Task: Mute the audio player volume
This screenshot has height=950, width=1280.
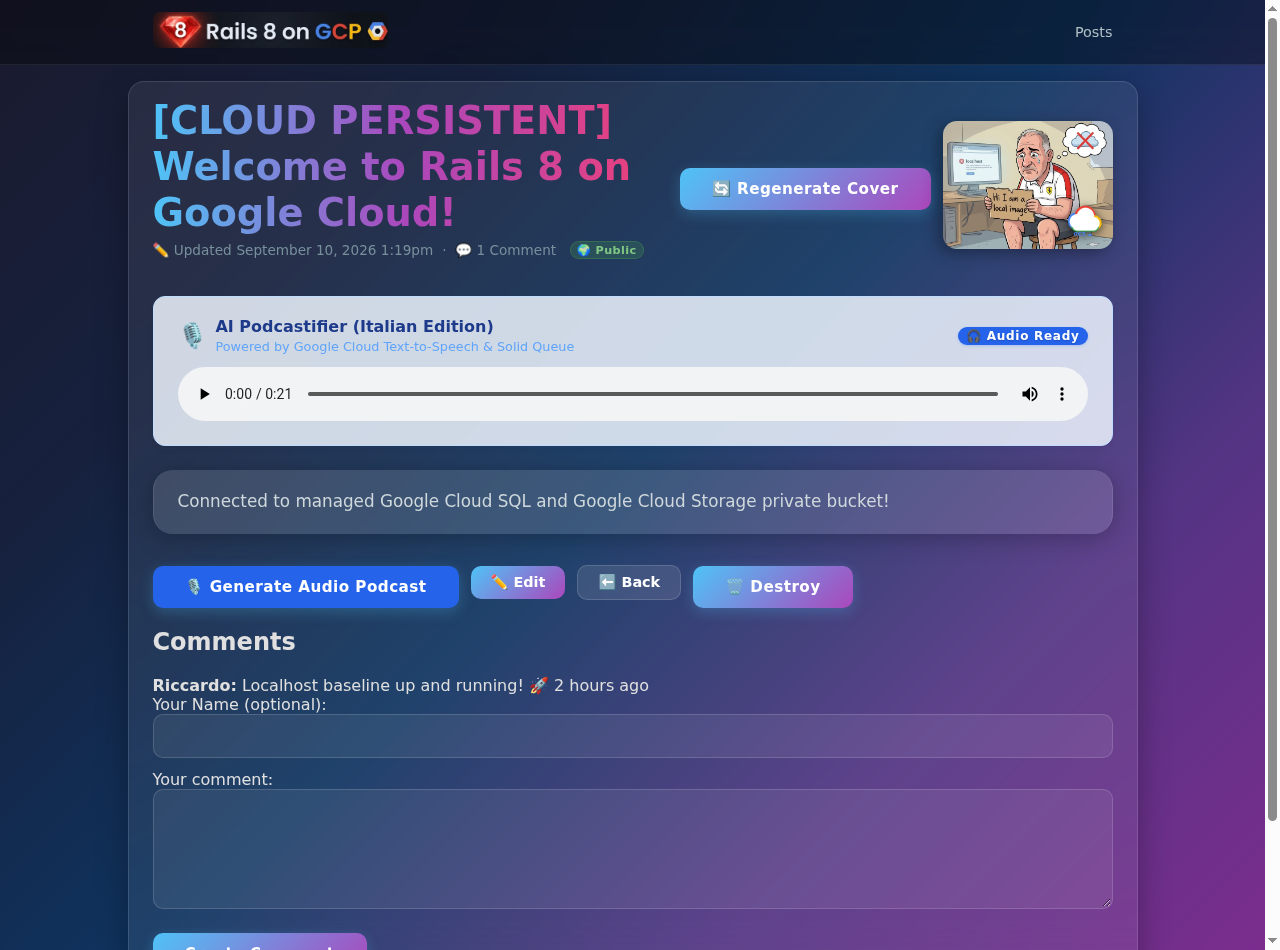Action: [1029, 394]
